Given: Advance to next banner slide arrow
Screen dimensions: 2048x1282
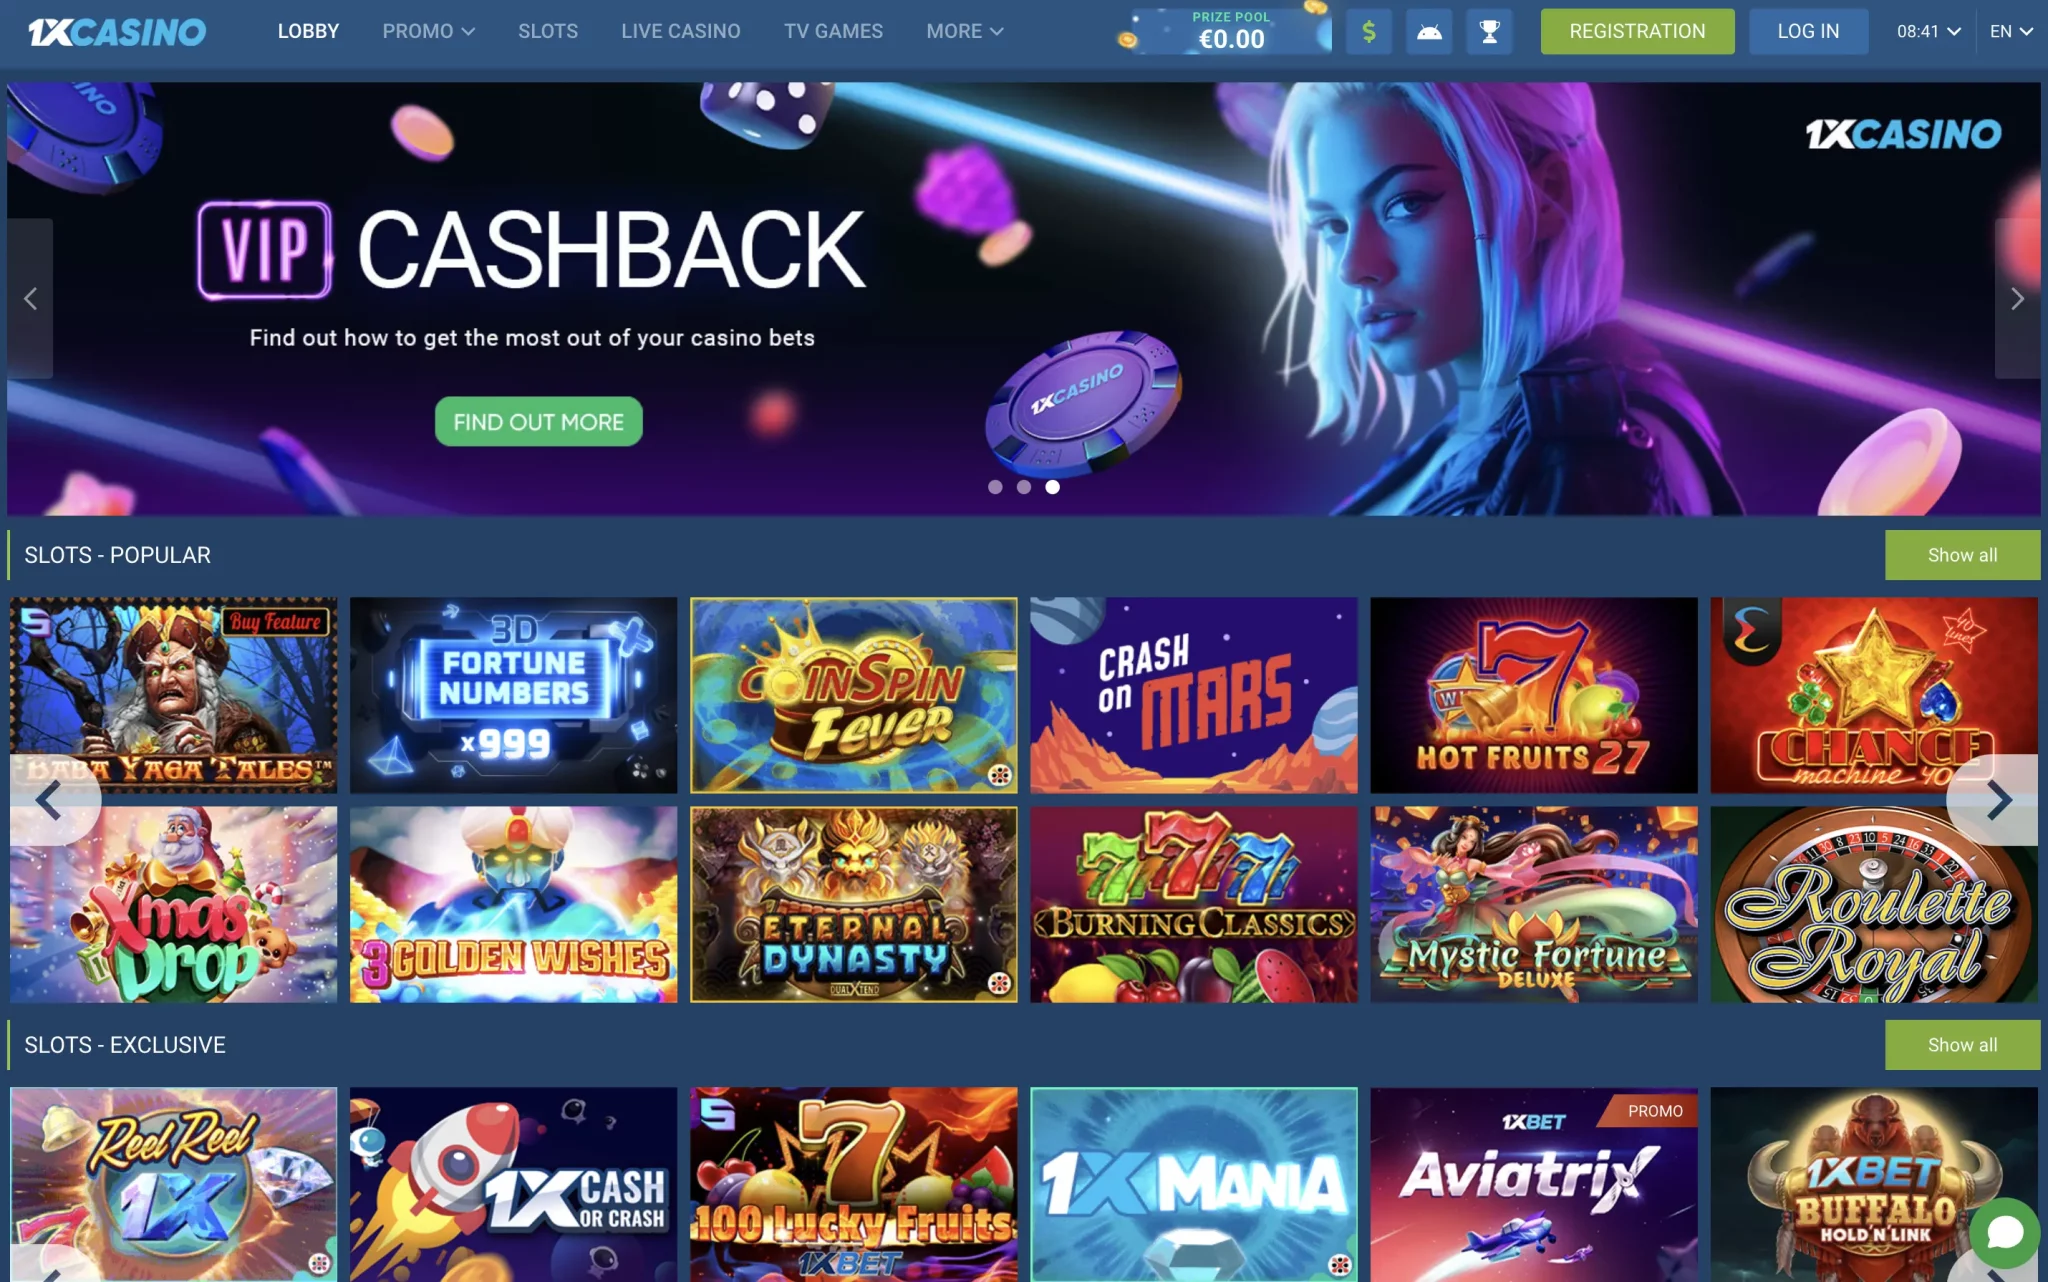Looking at the screenshot, I should (x=2017, y=298).
